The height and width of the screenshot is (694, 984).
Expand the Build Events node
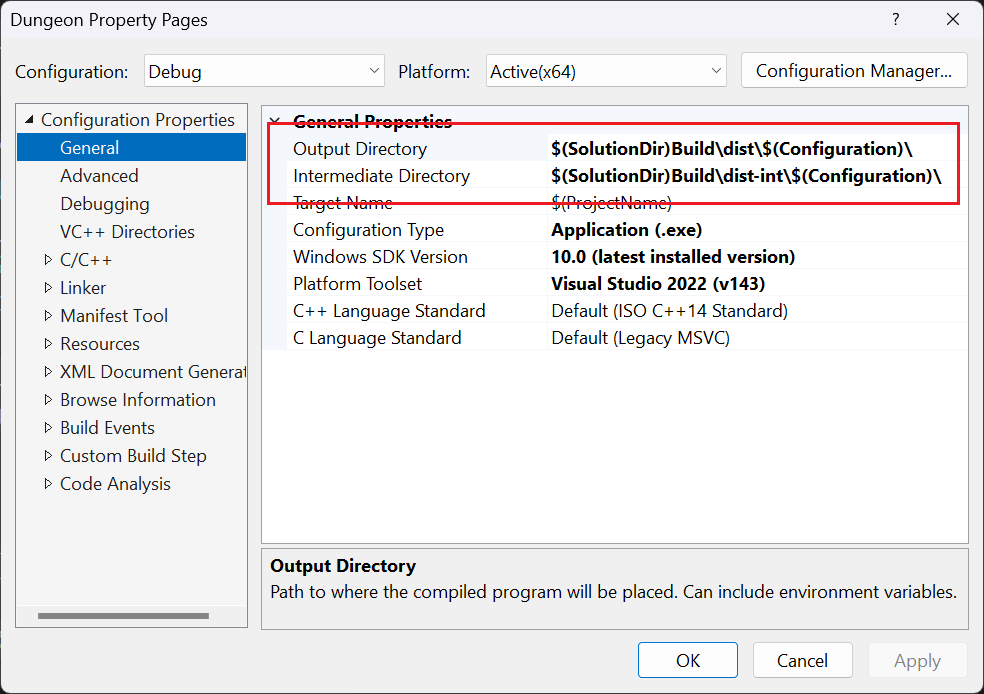(48, 428)
